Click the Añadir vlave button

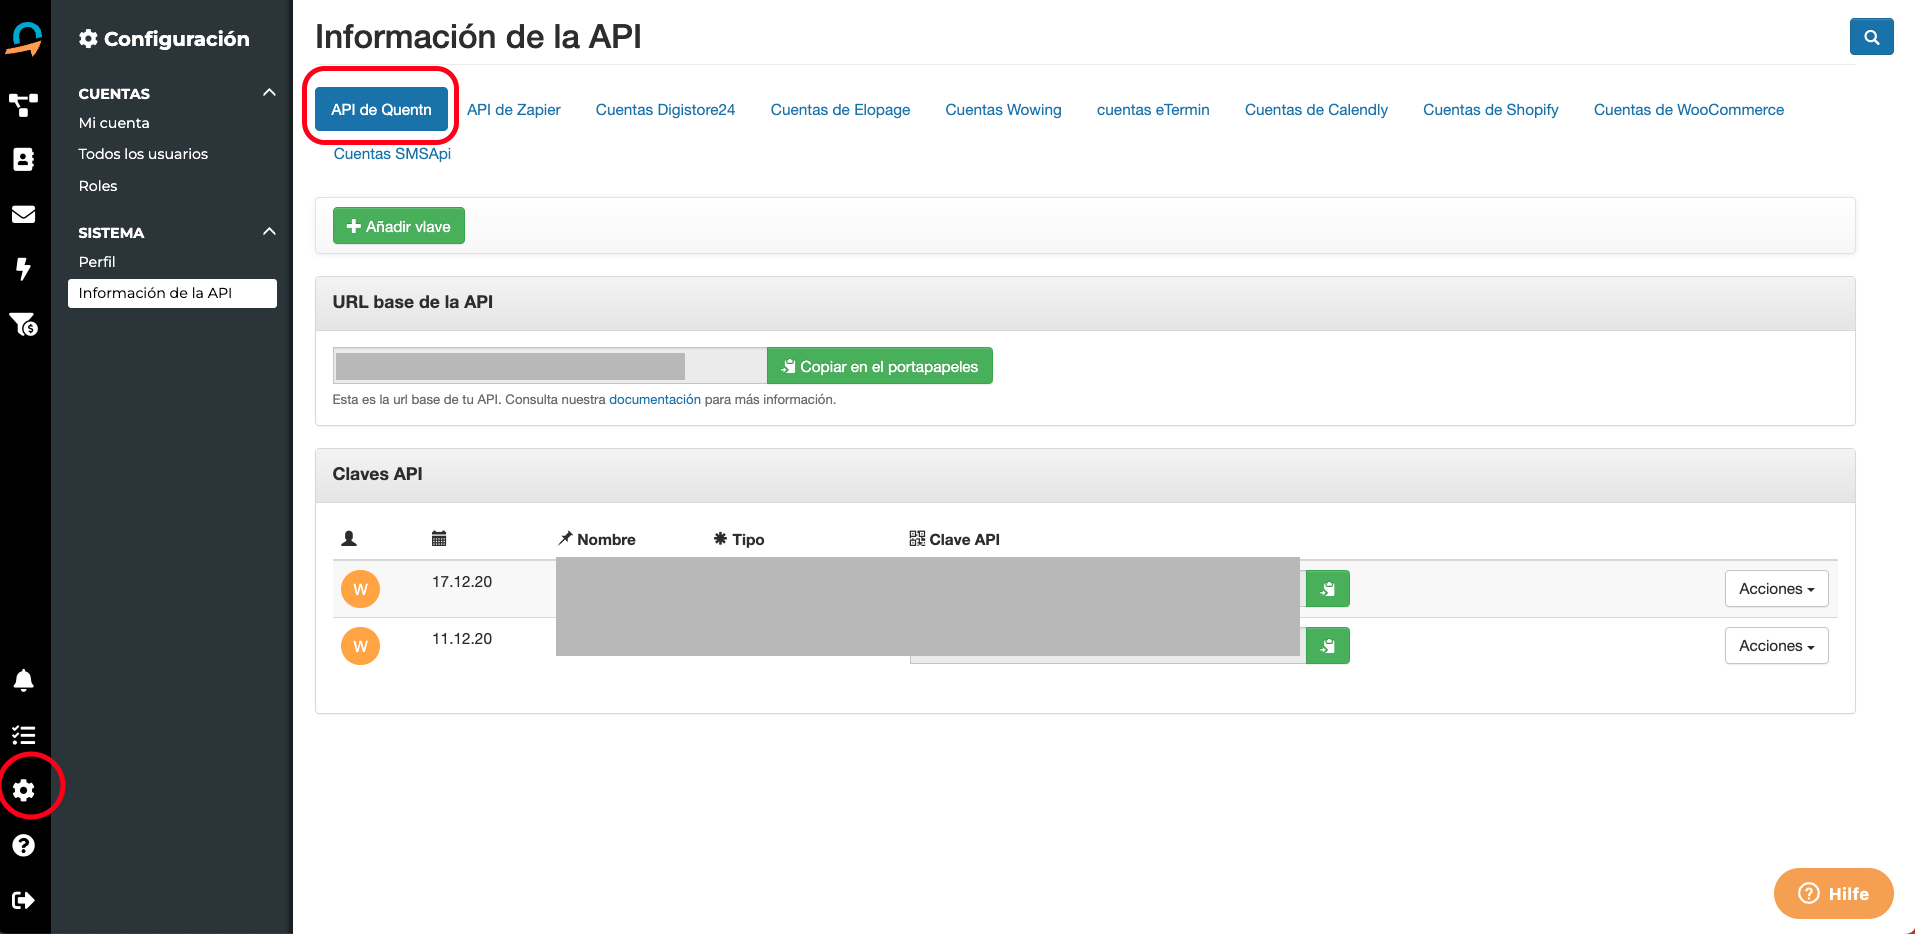tap(398, 225)
